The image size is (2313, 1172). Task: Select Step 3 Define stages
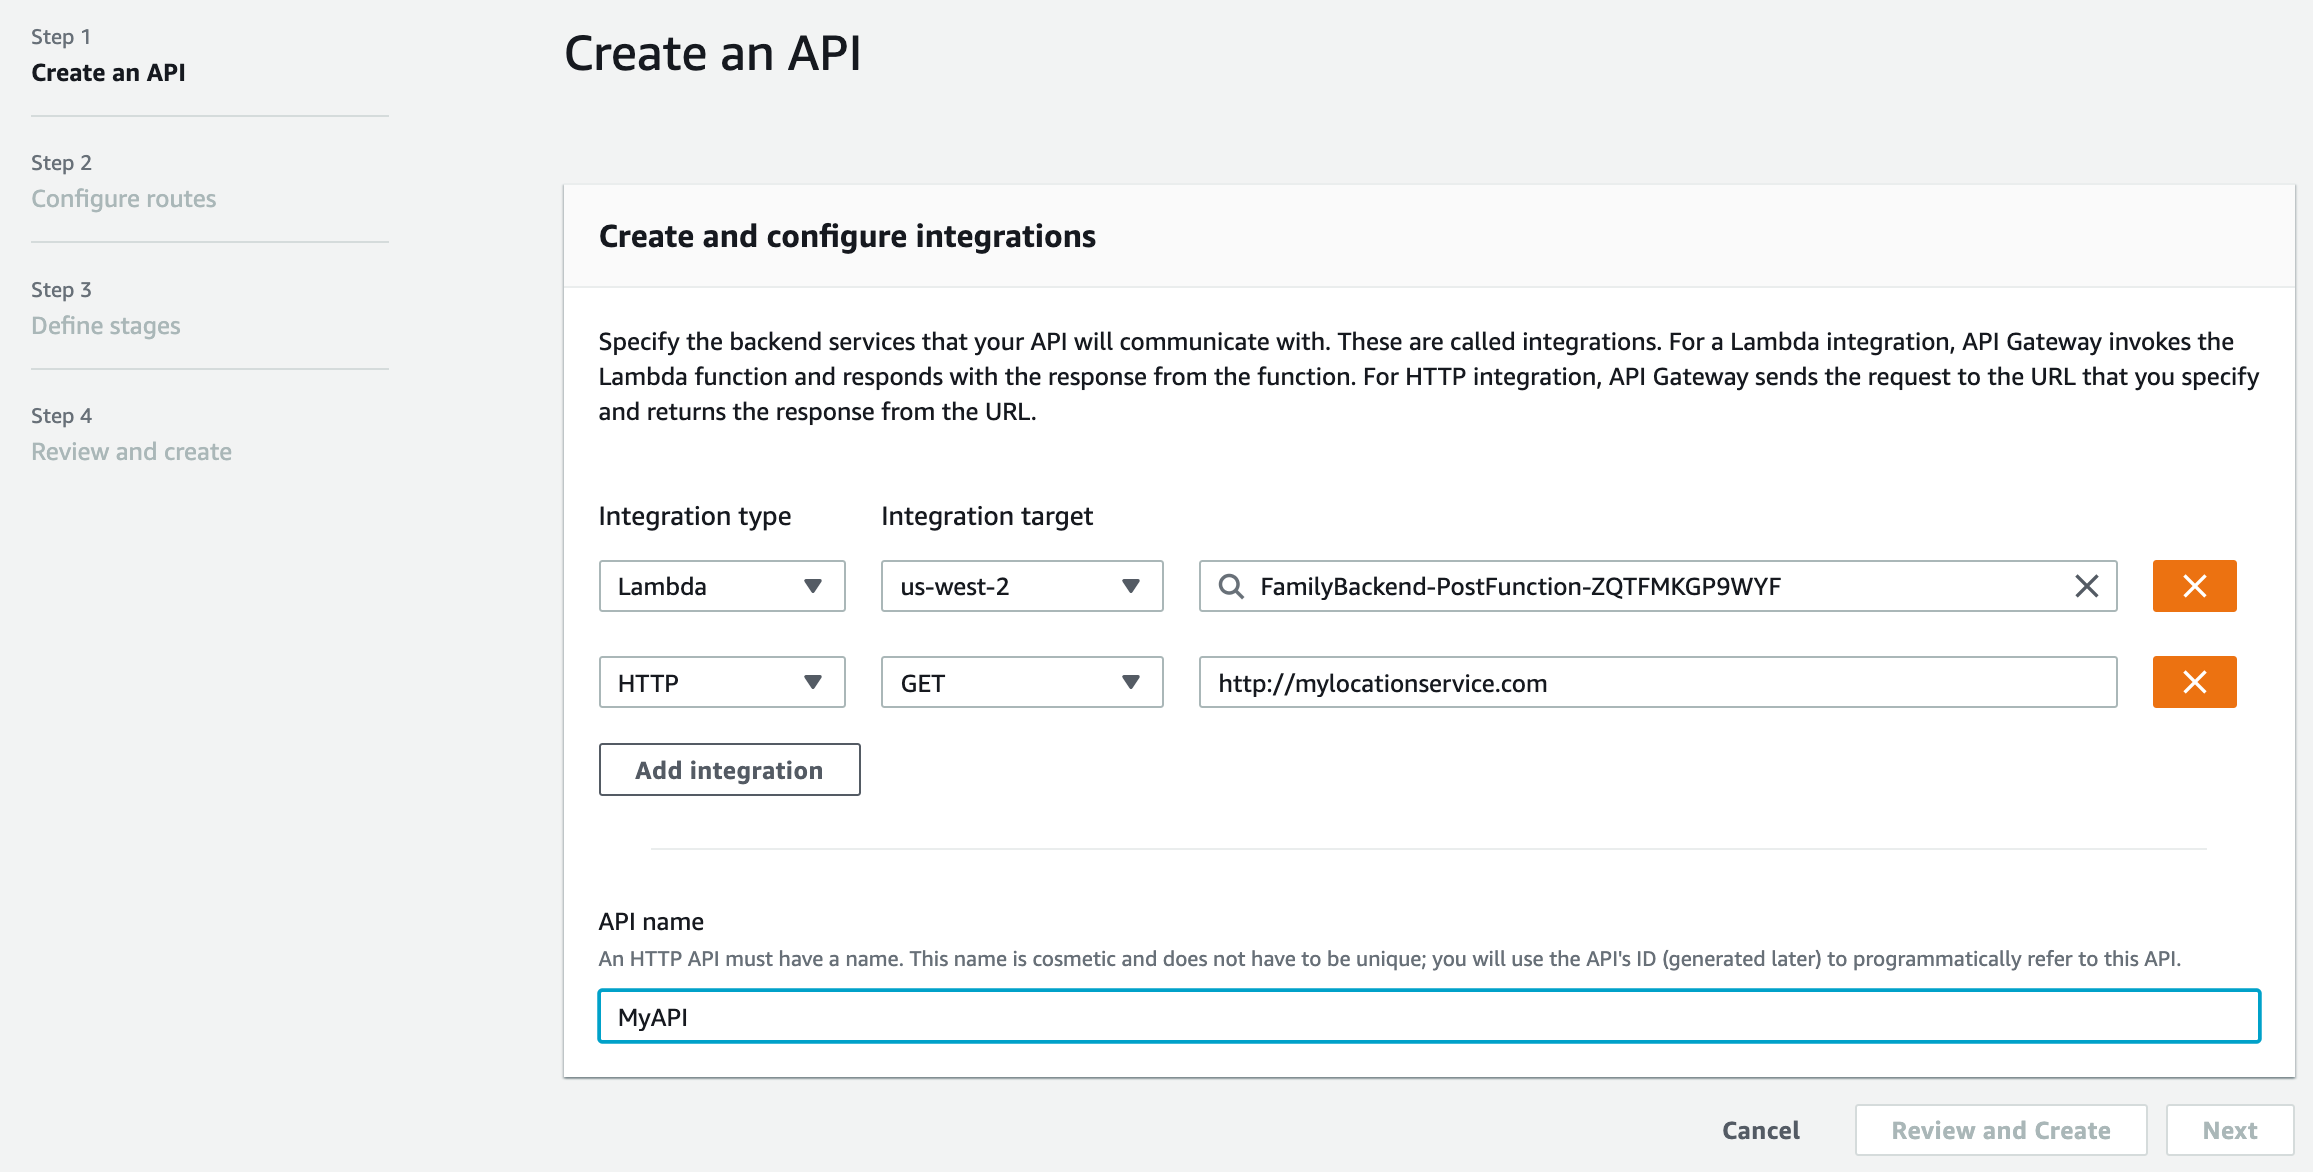pos(105,325)
